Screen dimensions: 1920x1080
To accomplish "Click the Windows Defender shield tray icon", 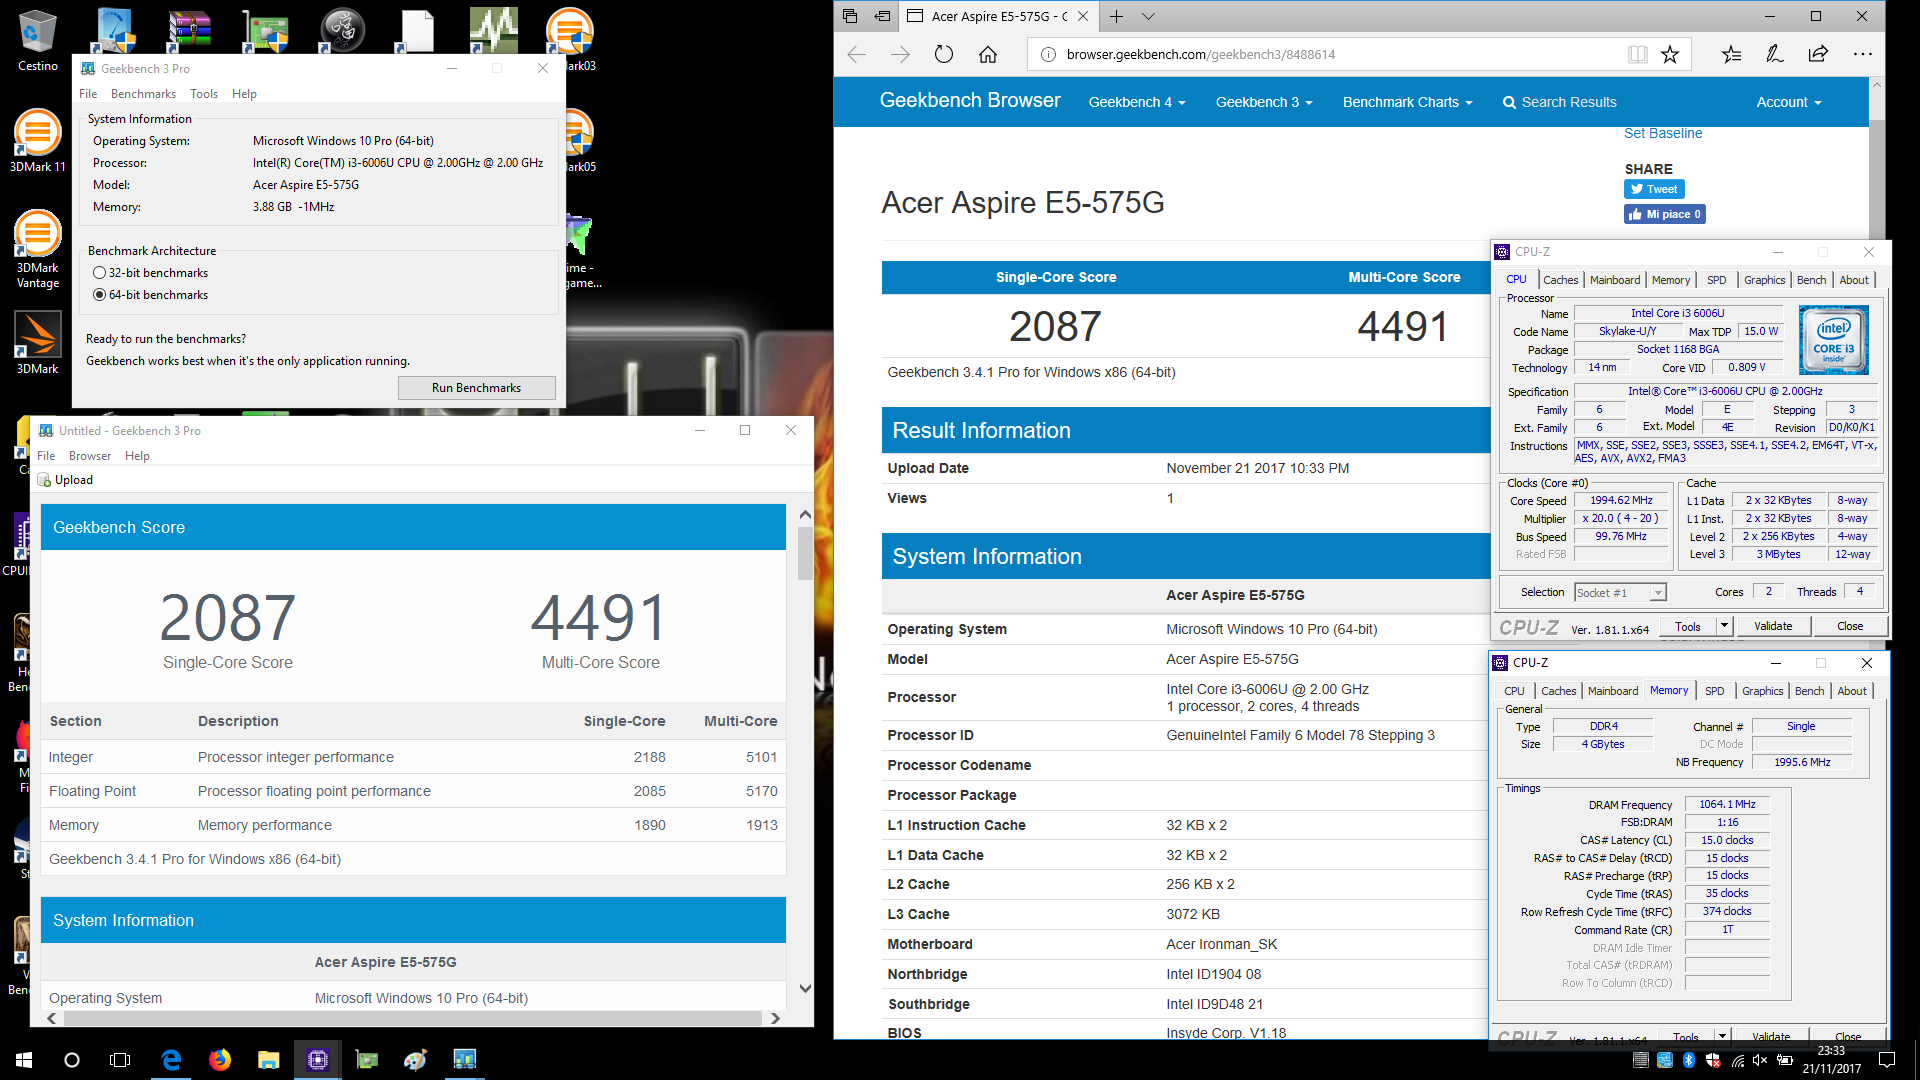I will click(1713, 1060).
